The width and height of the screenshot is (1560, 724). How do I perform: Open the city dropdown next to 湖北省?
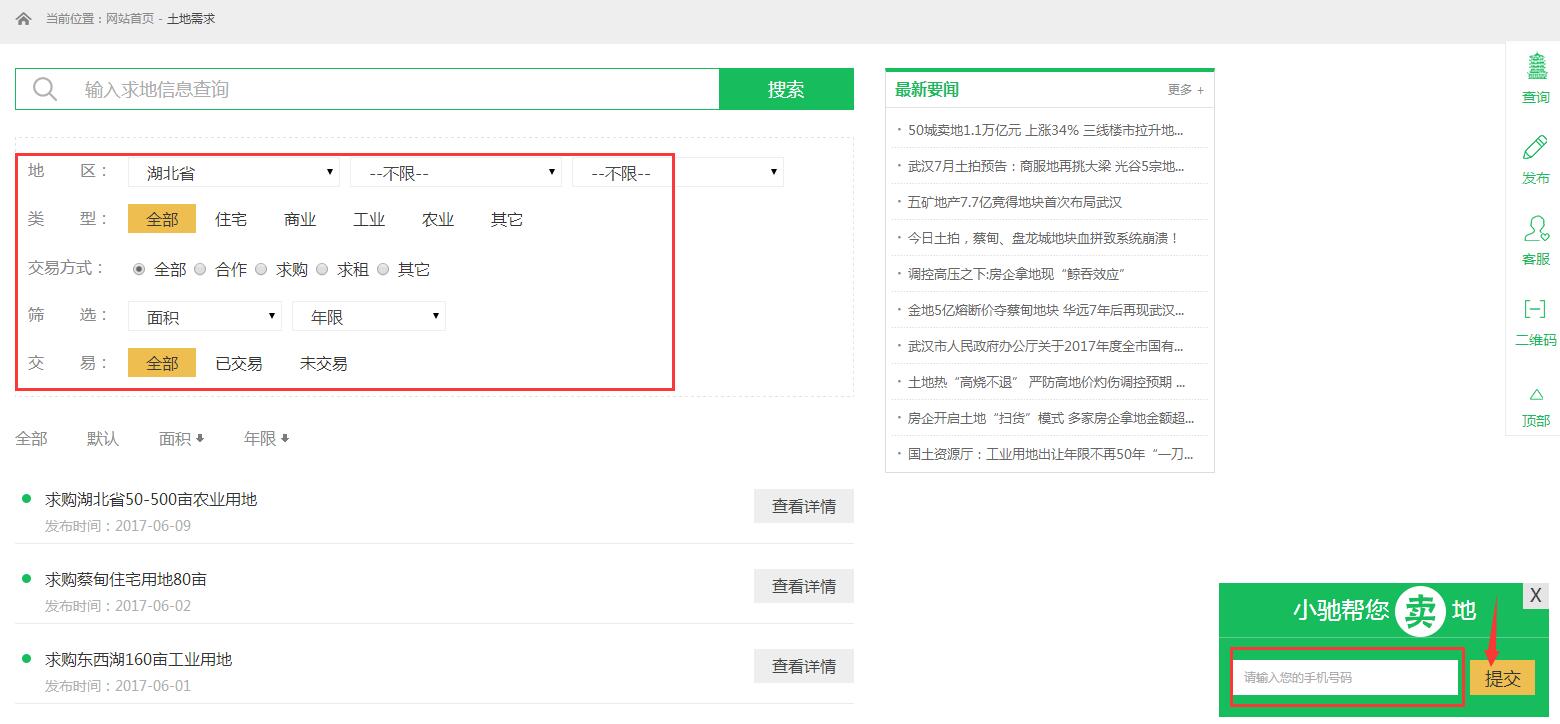(x=456, y=172)
